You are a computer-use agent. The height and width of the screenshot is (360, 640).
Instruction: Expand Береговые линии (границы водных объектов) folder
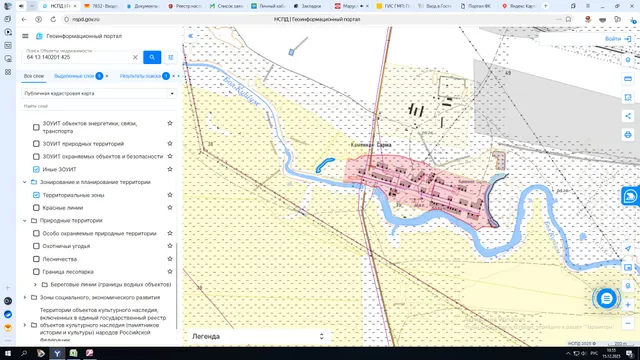point(35,284)
